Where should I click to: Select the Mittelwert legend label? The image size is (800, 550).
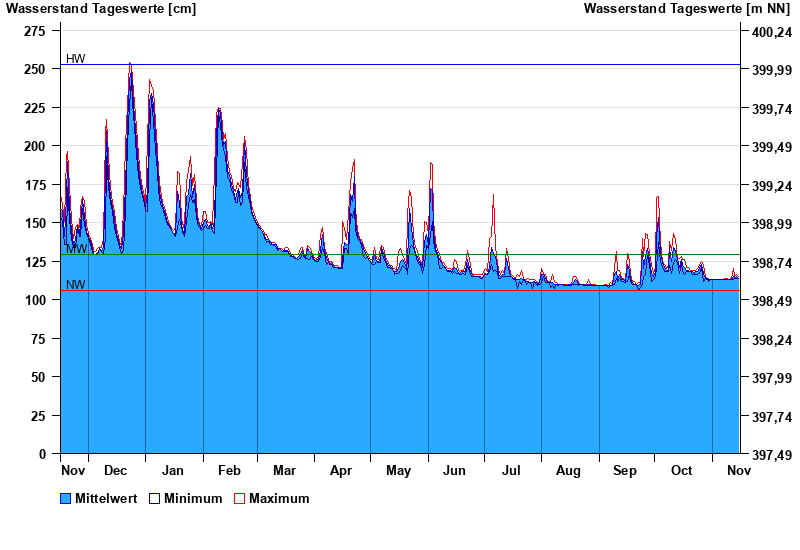pyautogui.click(x=106, y=498)
